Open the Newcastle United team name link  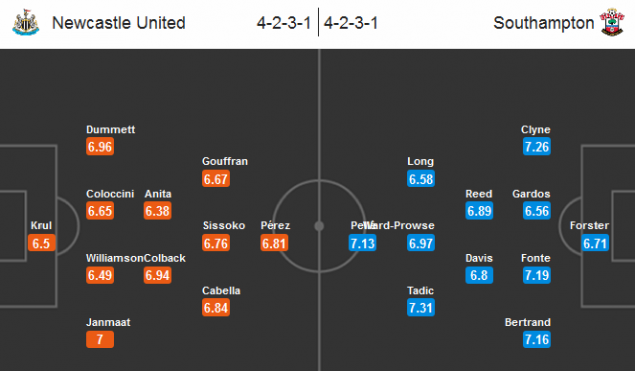[119, 23]
